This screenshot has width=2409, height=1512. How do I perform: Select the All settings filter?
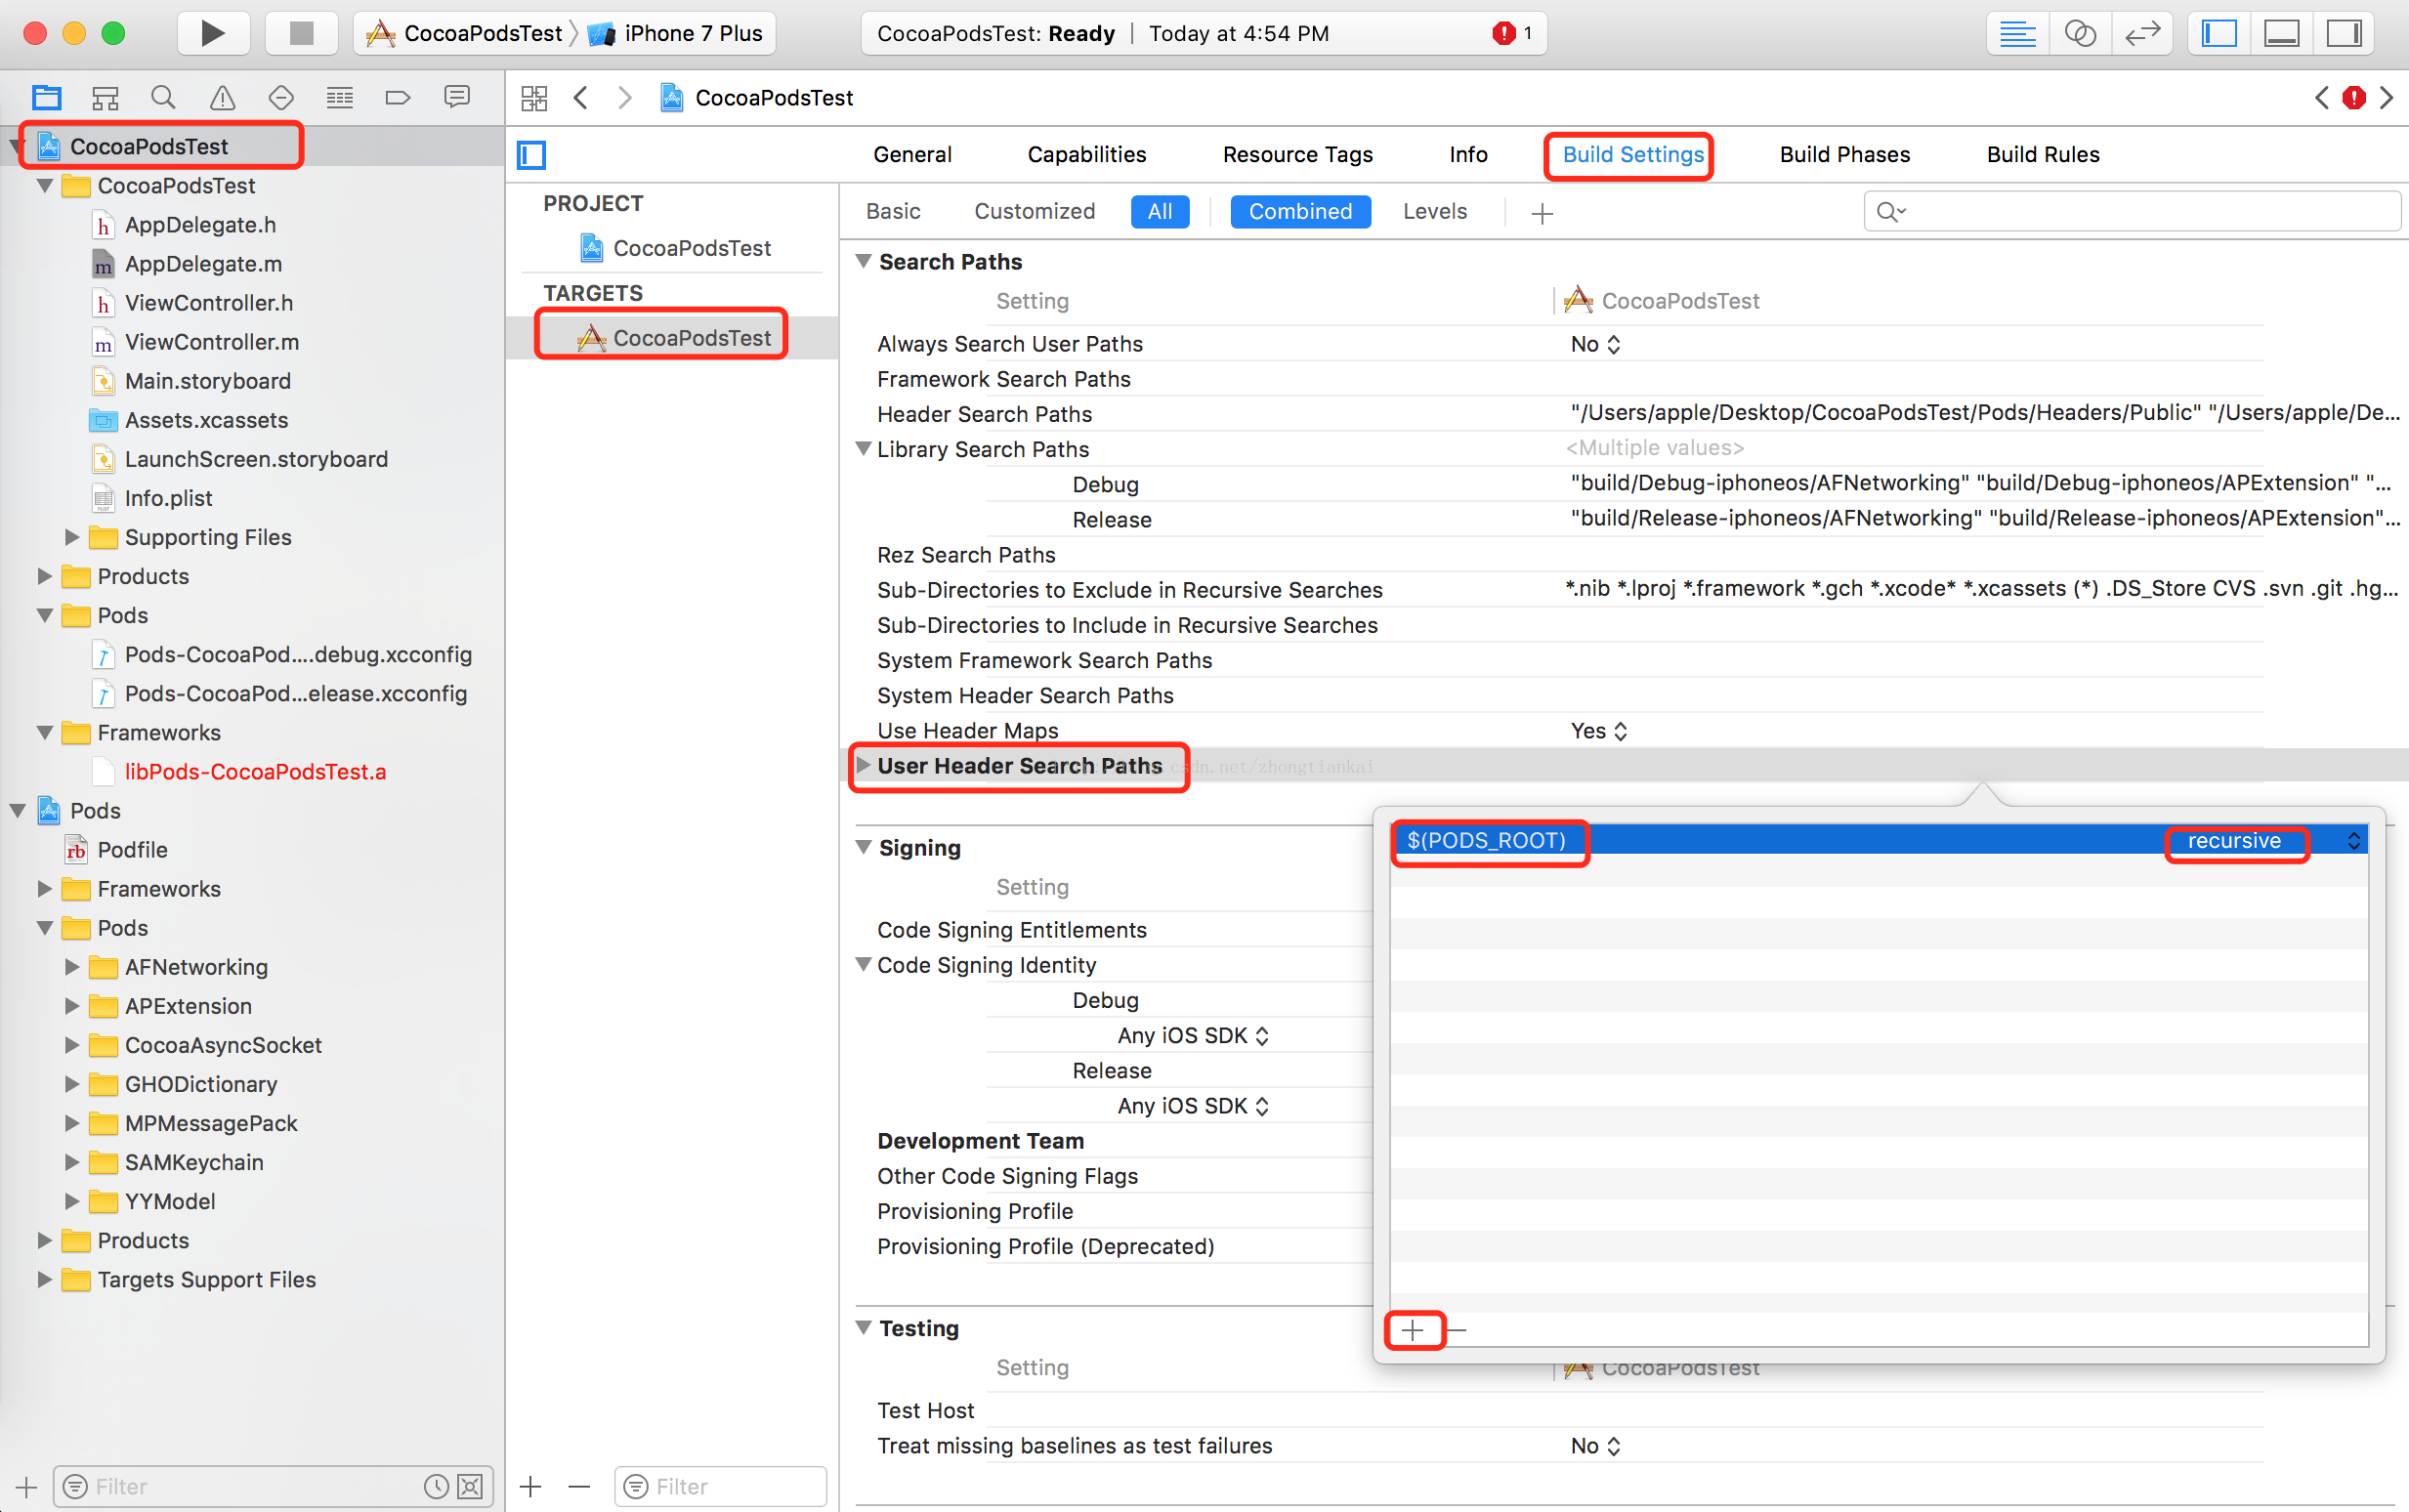tap(1160, 211)
